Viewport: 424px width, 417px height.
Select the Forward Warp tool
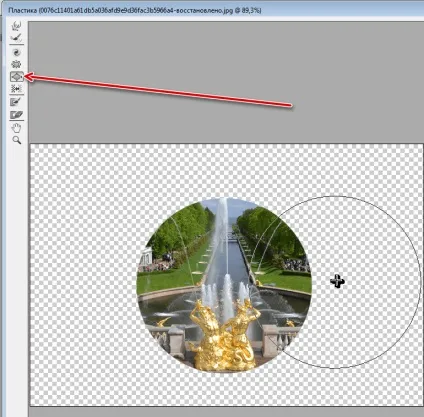coord(16,26)
